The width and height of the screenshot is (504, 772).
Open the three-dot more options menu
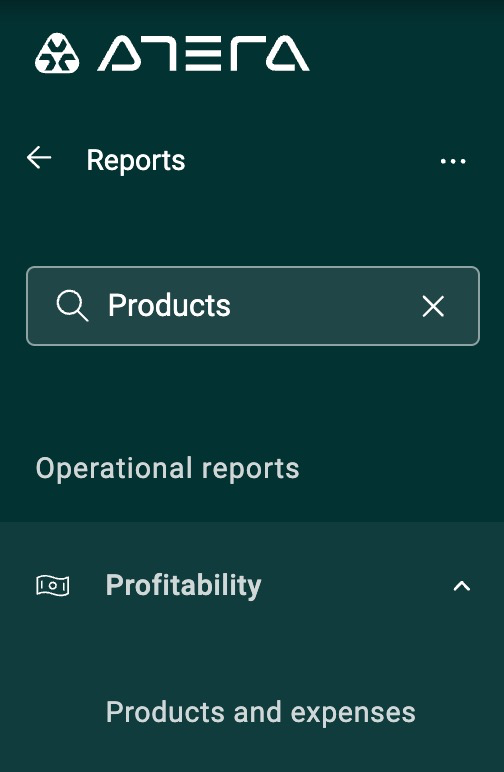point(453,161)
